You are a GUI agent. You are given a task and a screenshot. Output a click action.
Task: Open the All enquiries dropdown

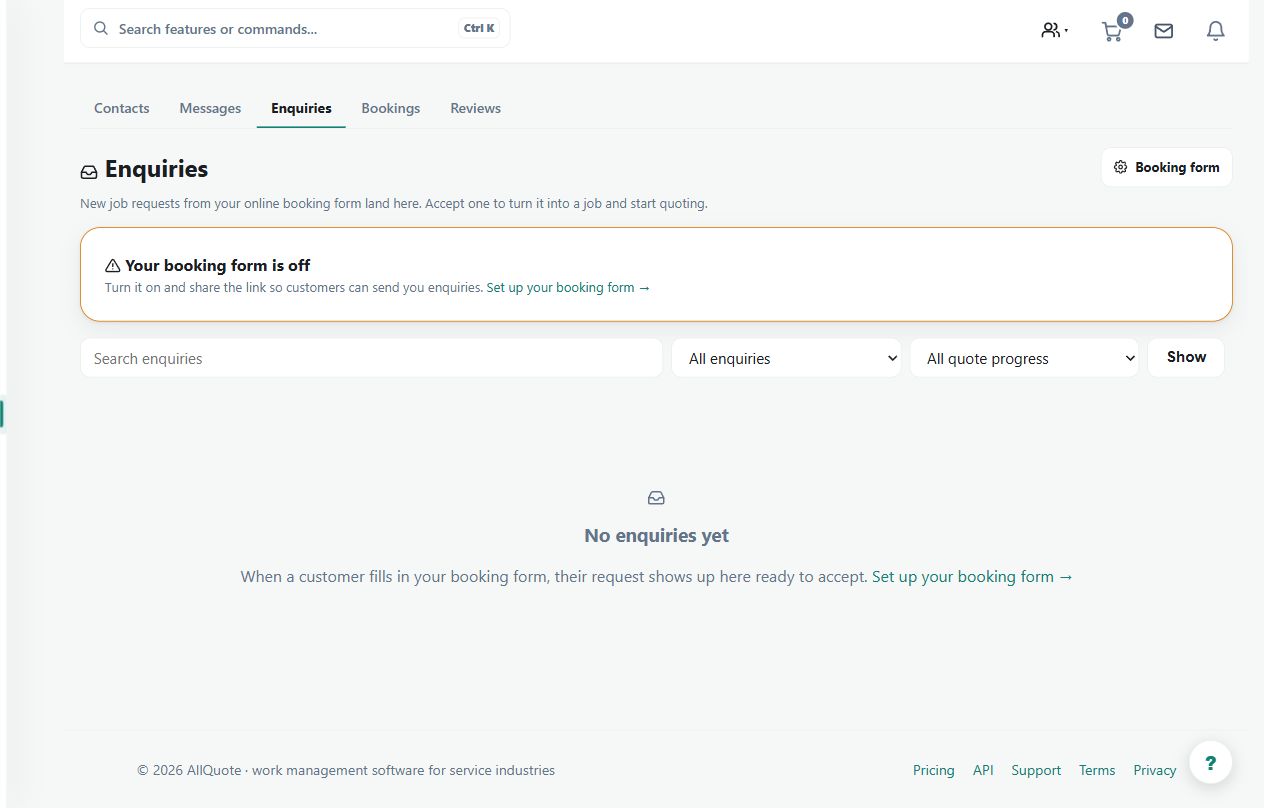tap(786, 358)
